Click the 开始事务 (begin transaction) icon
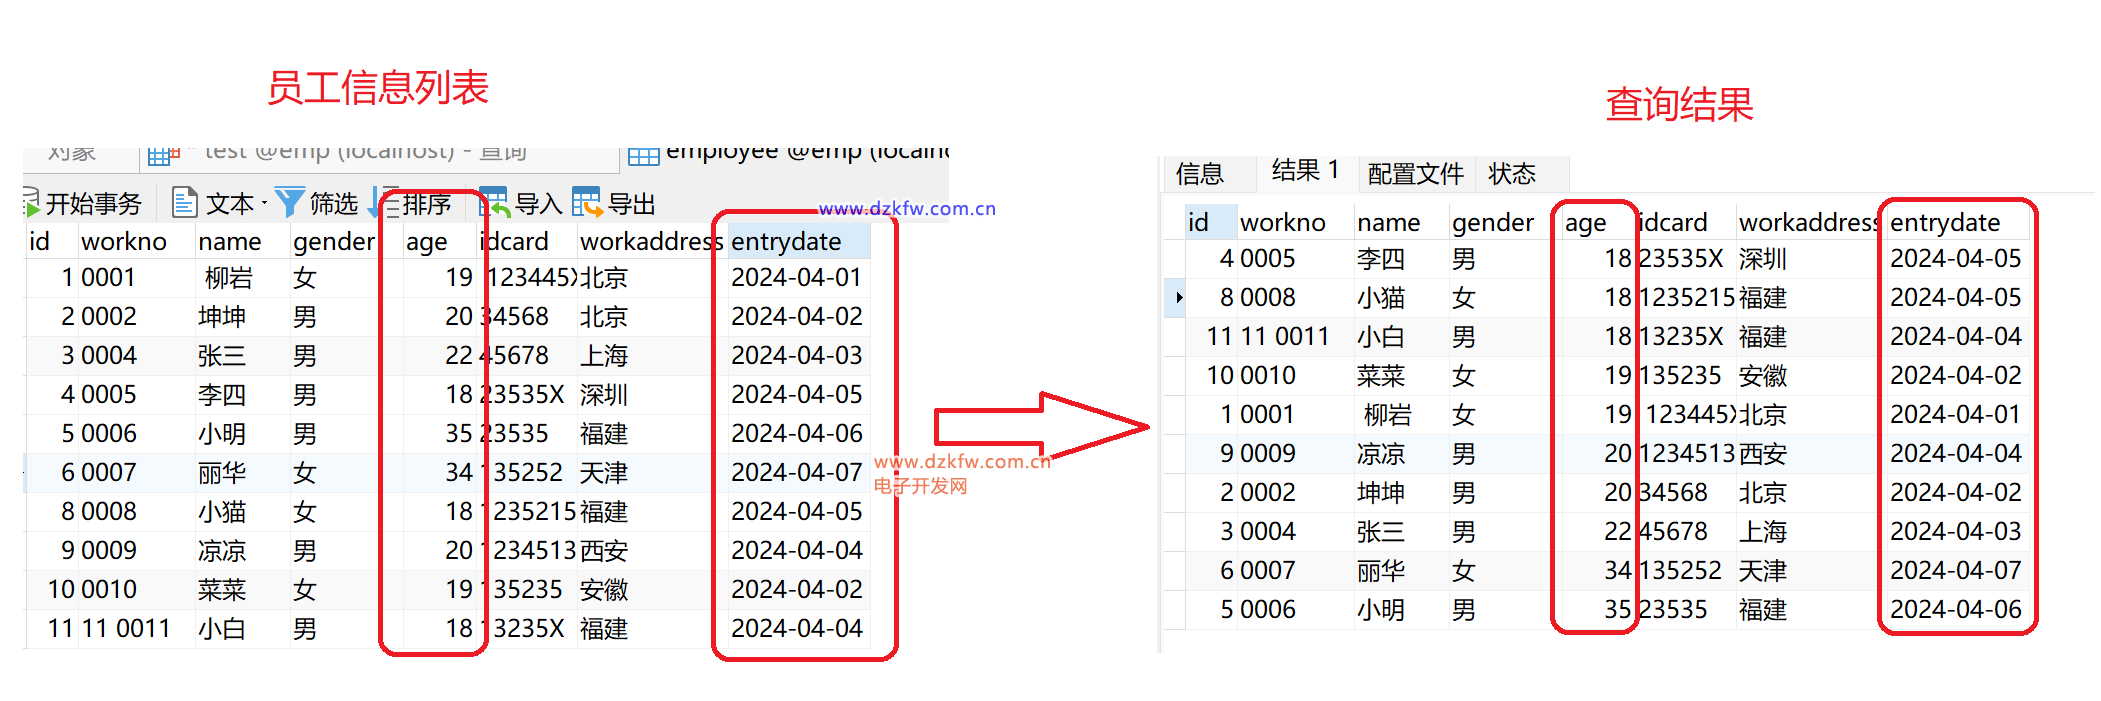2101x701 pixels. click(32, 204)
